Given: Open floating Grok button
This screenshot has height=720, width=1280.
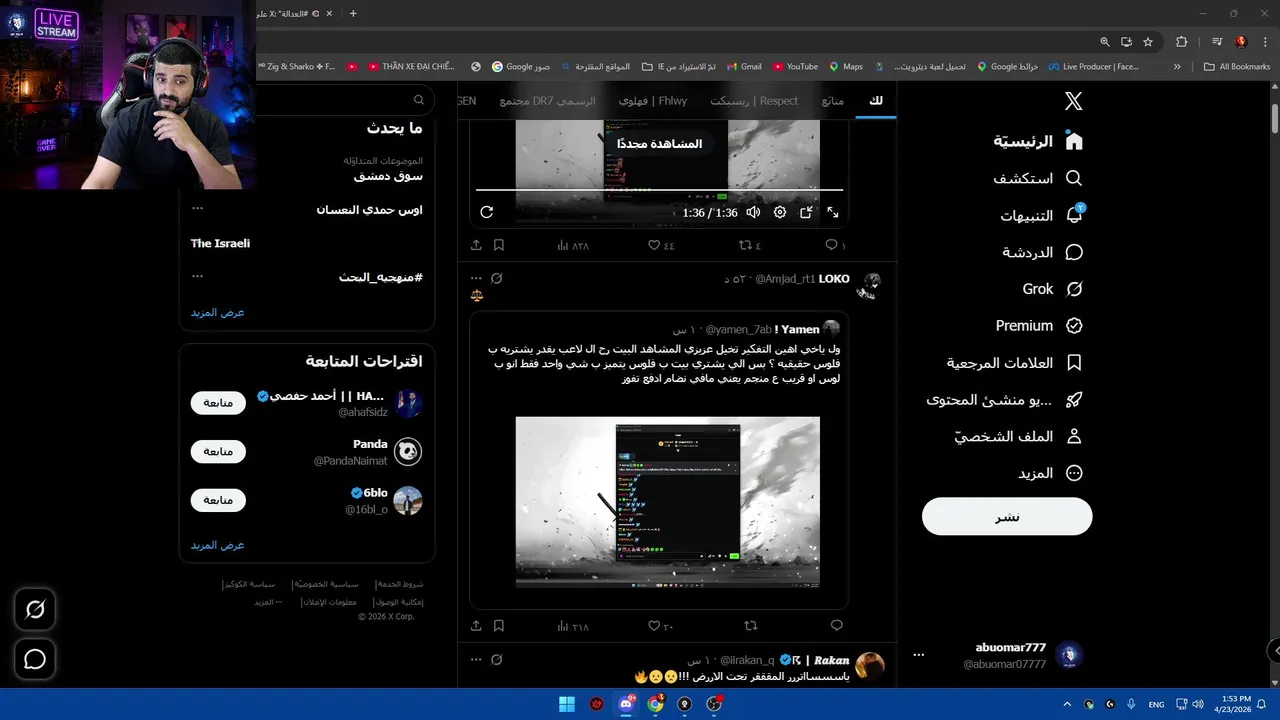Looking at the screenshot, I should click(35, 609).
